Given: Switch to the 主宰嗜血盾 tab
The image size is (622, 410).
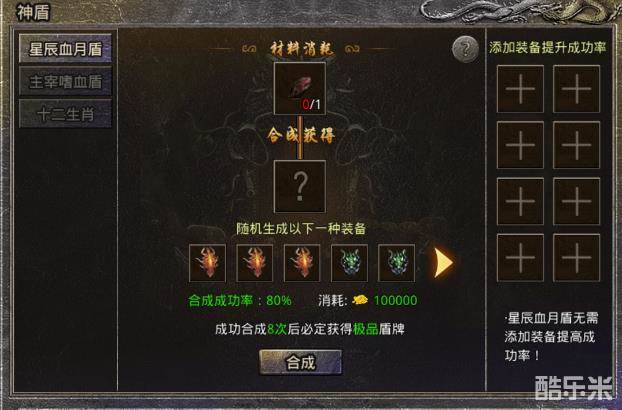Looking at the screenshot, I should point(65,81).
